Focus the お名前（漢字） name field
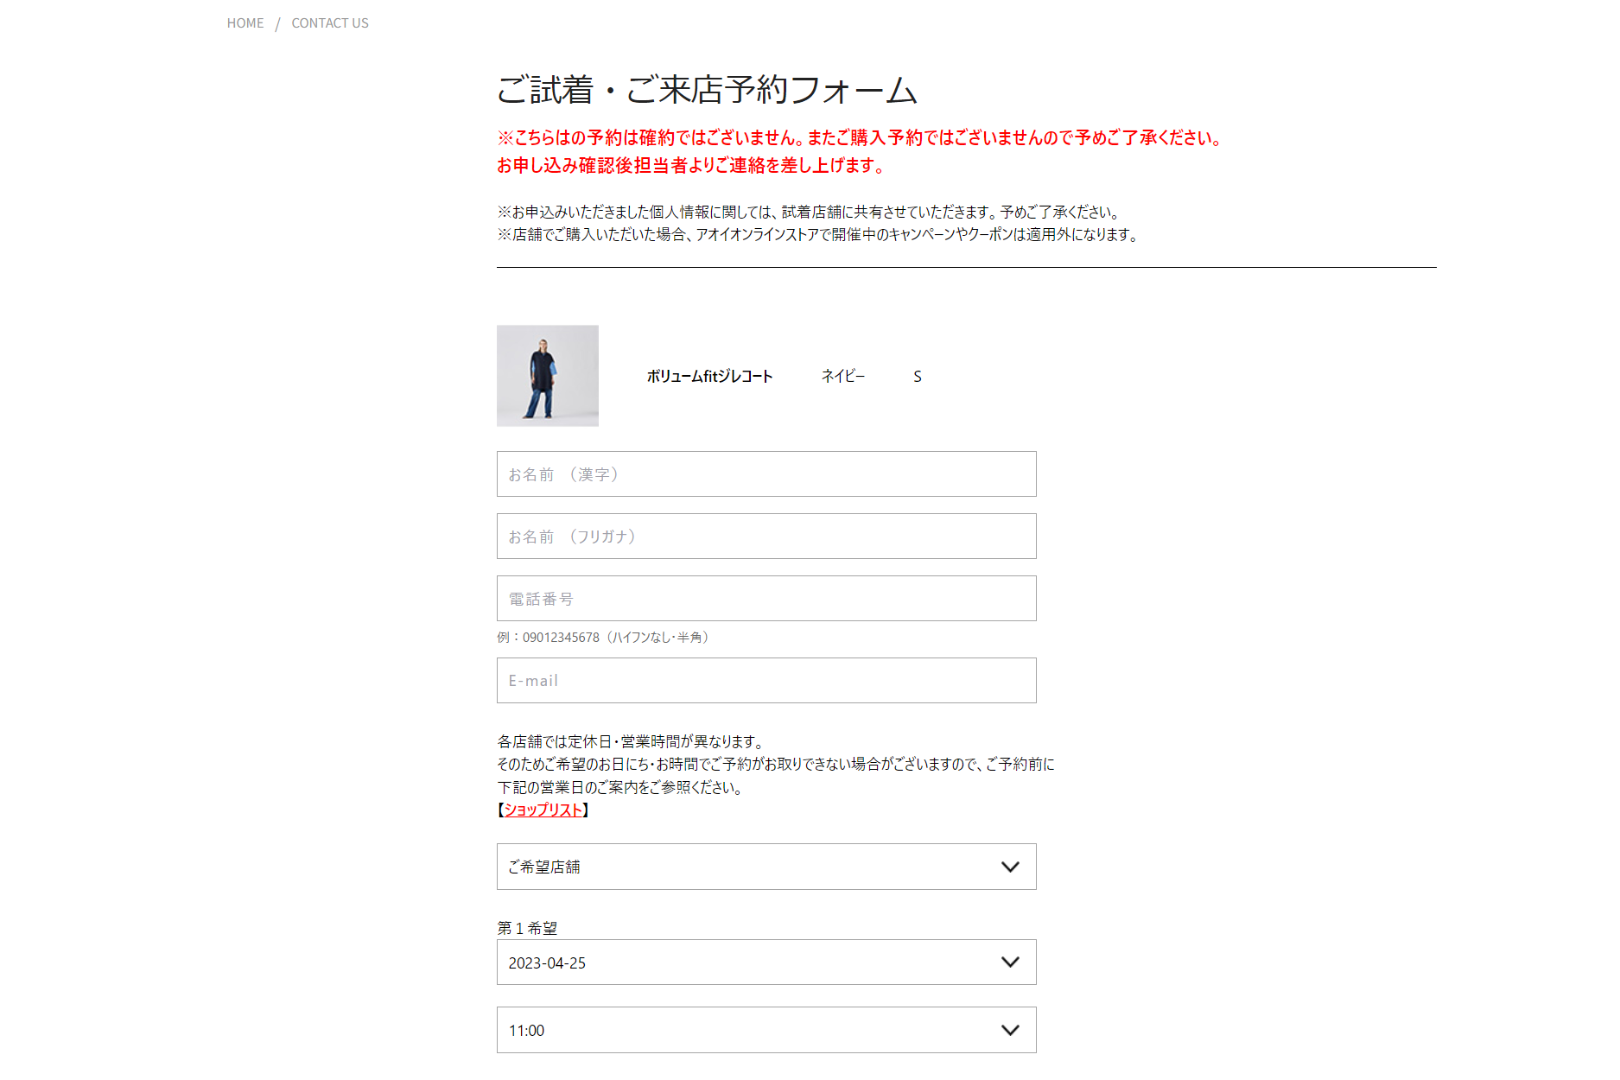This screenshot has height=1080, width=1620. coord(767,474)
